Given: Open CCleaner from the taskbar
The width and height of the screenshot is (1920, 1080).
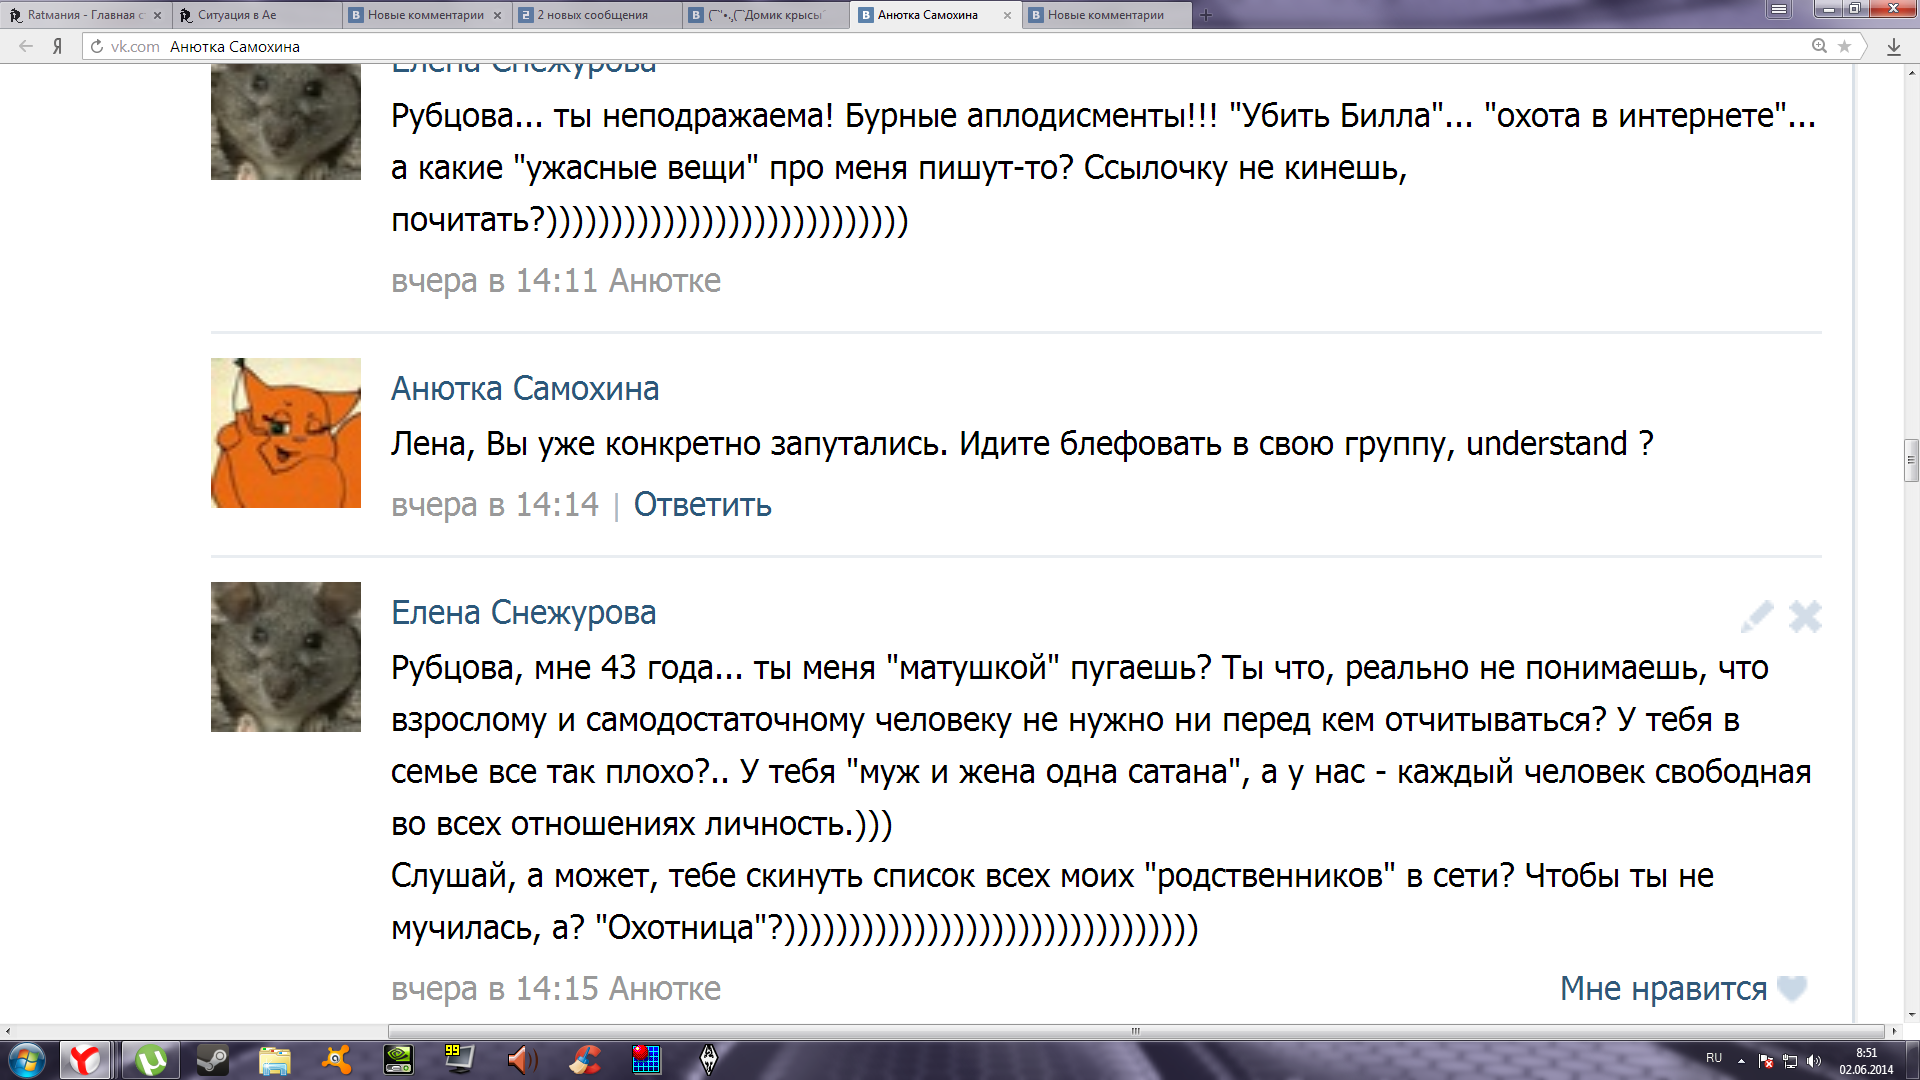Looking at the screenshot, I should 585,1059.
